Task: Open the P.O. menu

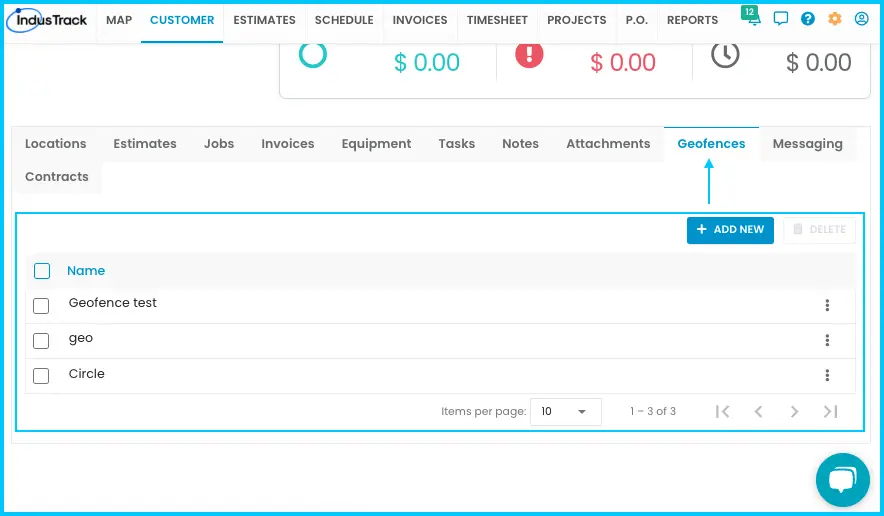Action: (x=637, y=20)
